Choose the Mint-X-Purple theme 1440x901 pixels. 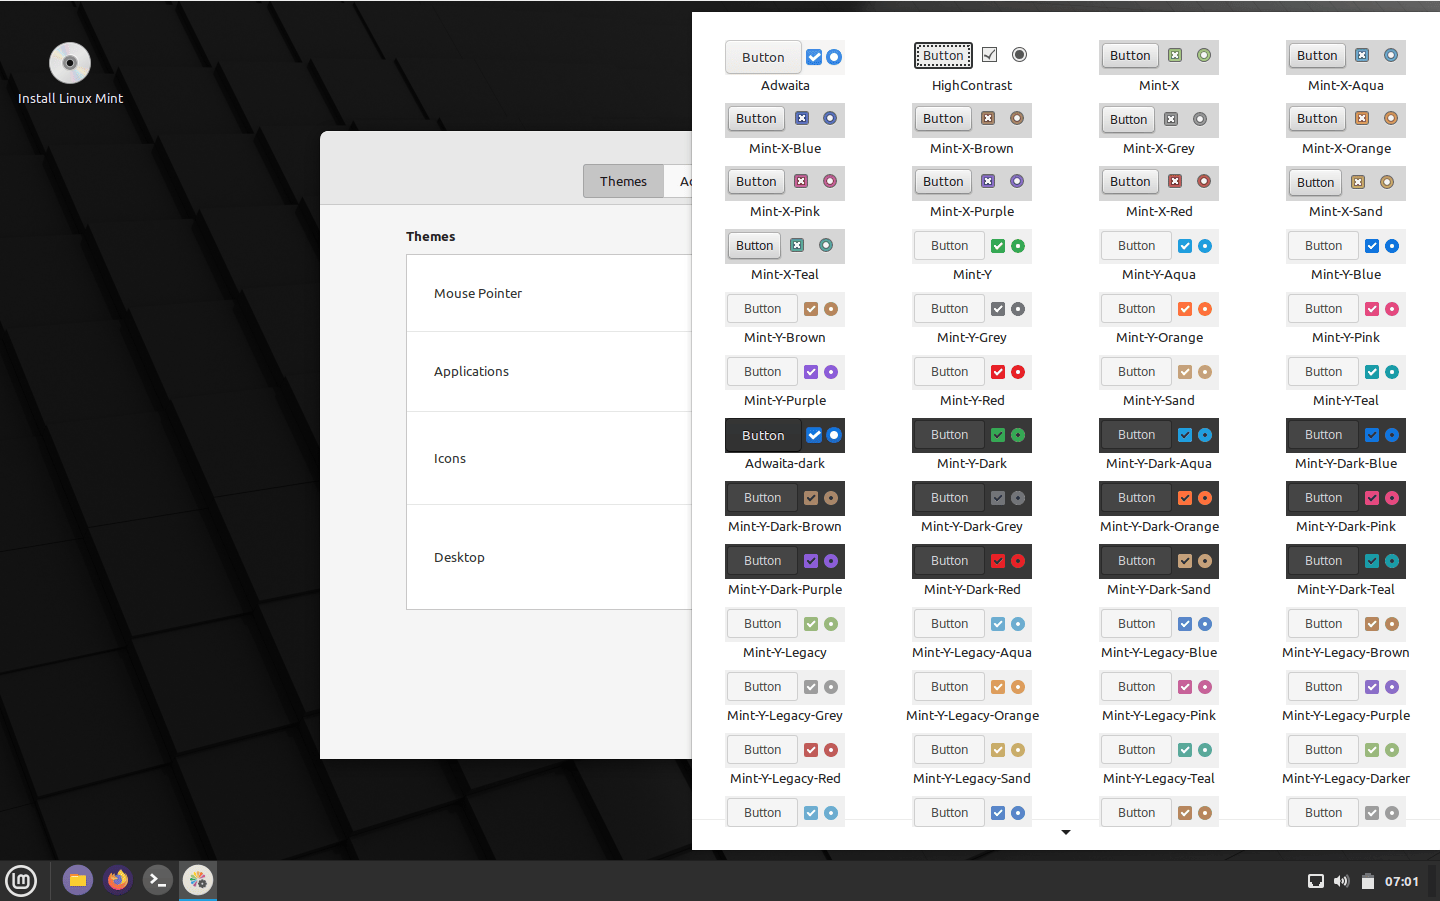coord(972,193)
